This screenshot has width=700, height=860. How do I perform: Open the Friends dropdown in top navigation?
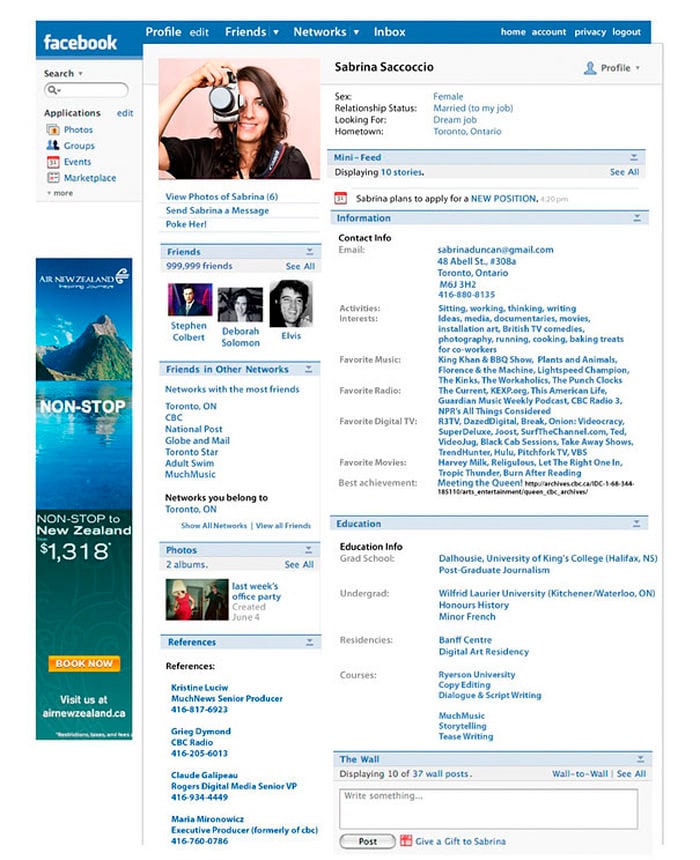[275, 32]
